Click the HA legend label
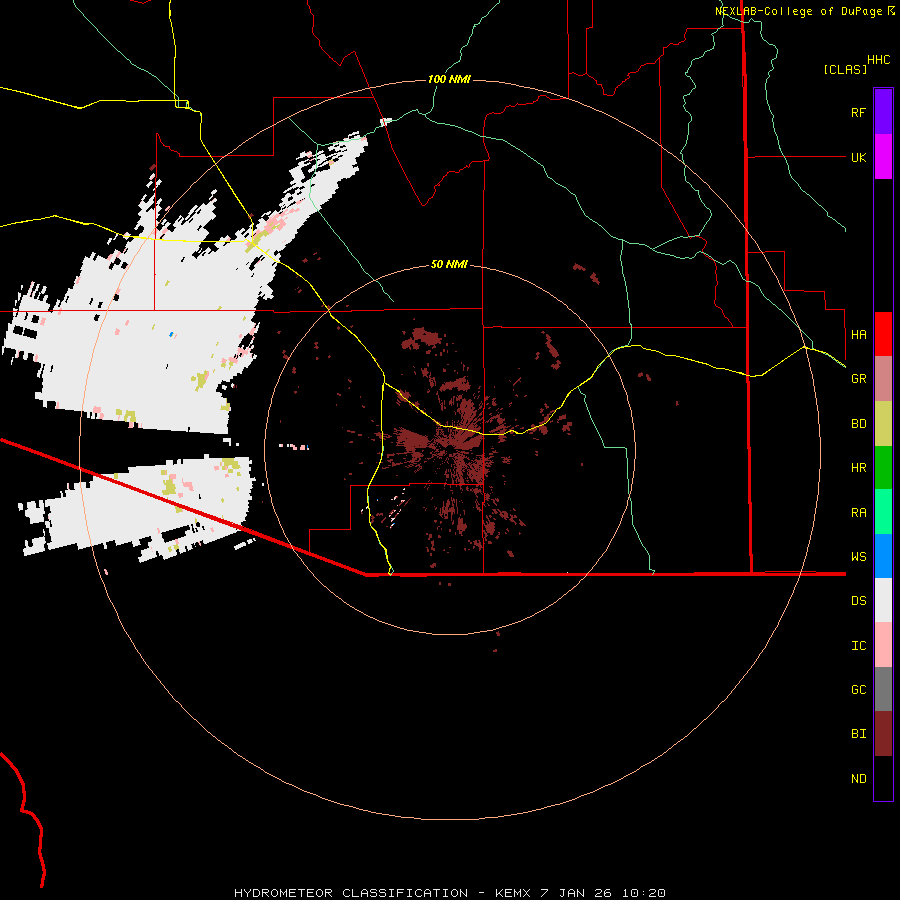900x900 pixels. click(x=858, y=334)
